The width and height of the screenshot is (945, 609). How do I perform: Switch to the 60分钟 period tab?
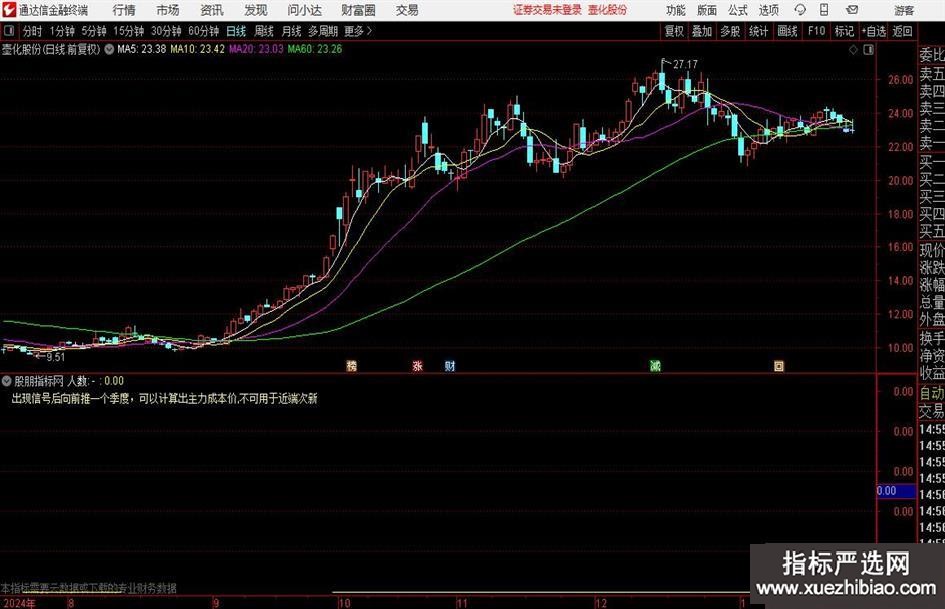(x=203, y=31)
